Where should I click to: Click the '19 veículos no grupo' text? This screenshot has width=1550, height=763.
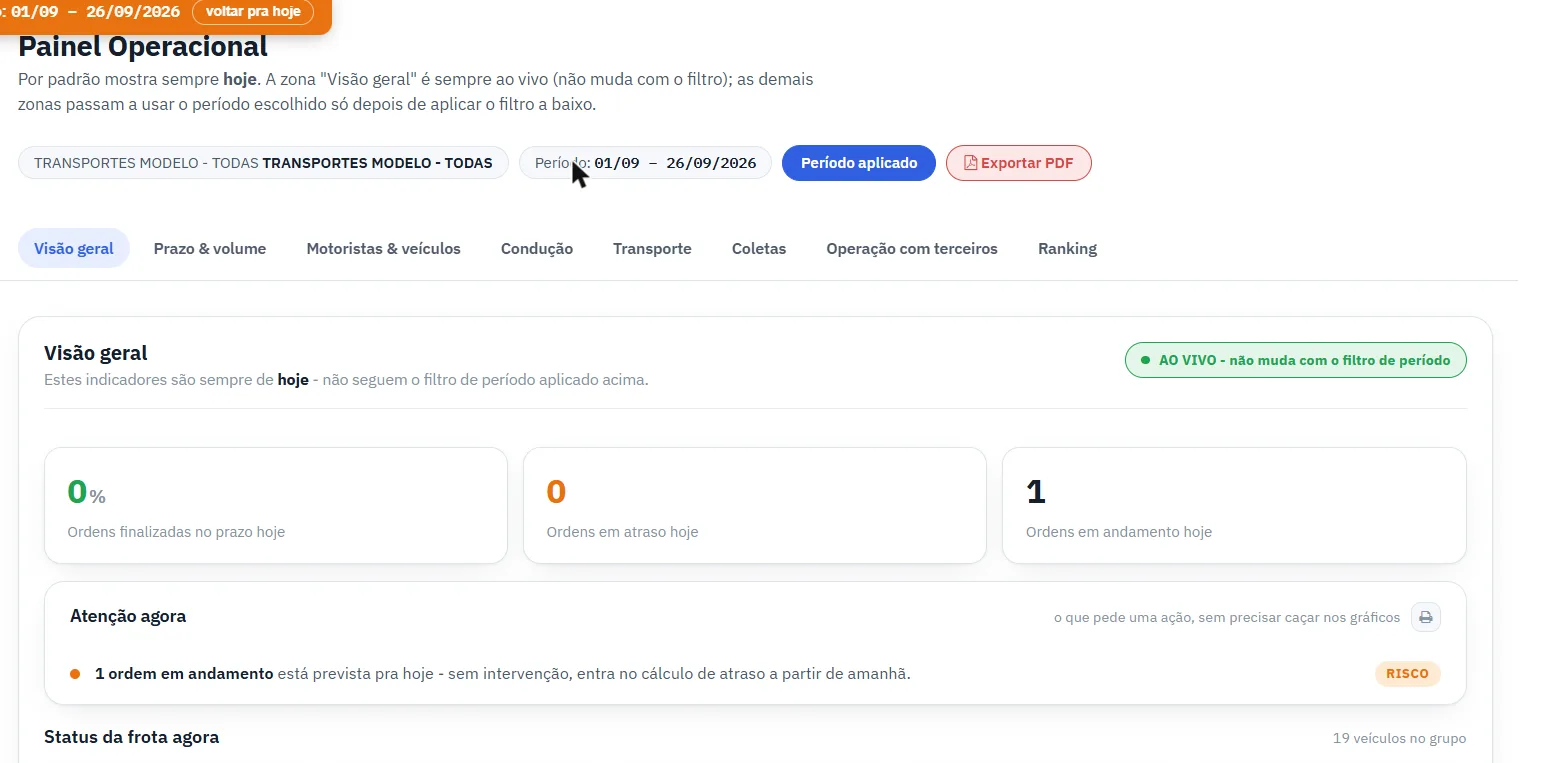coord(1399,738)
